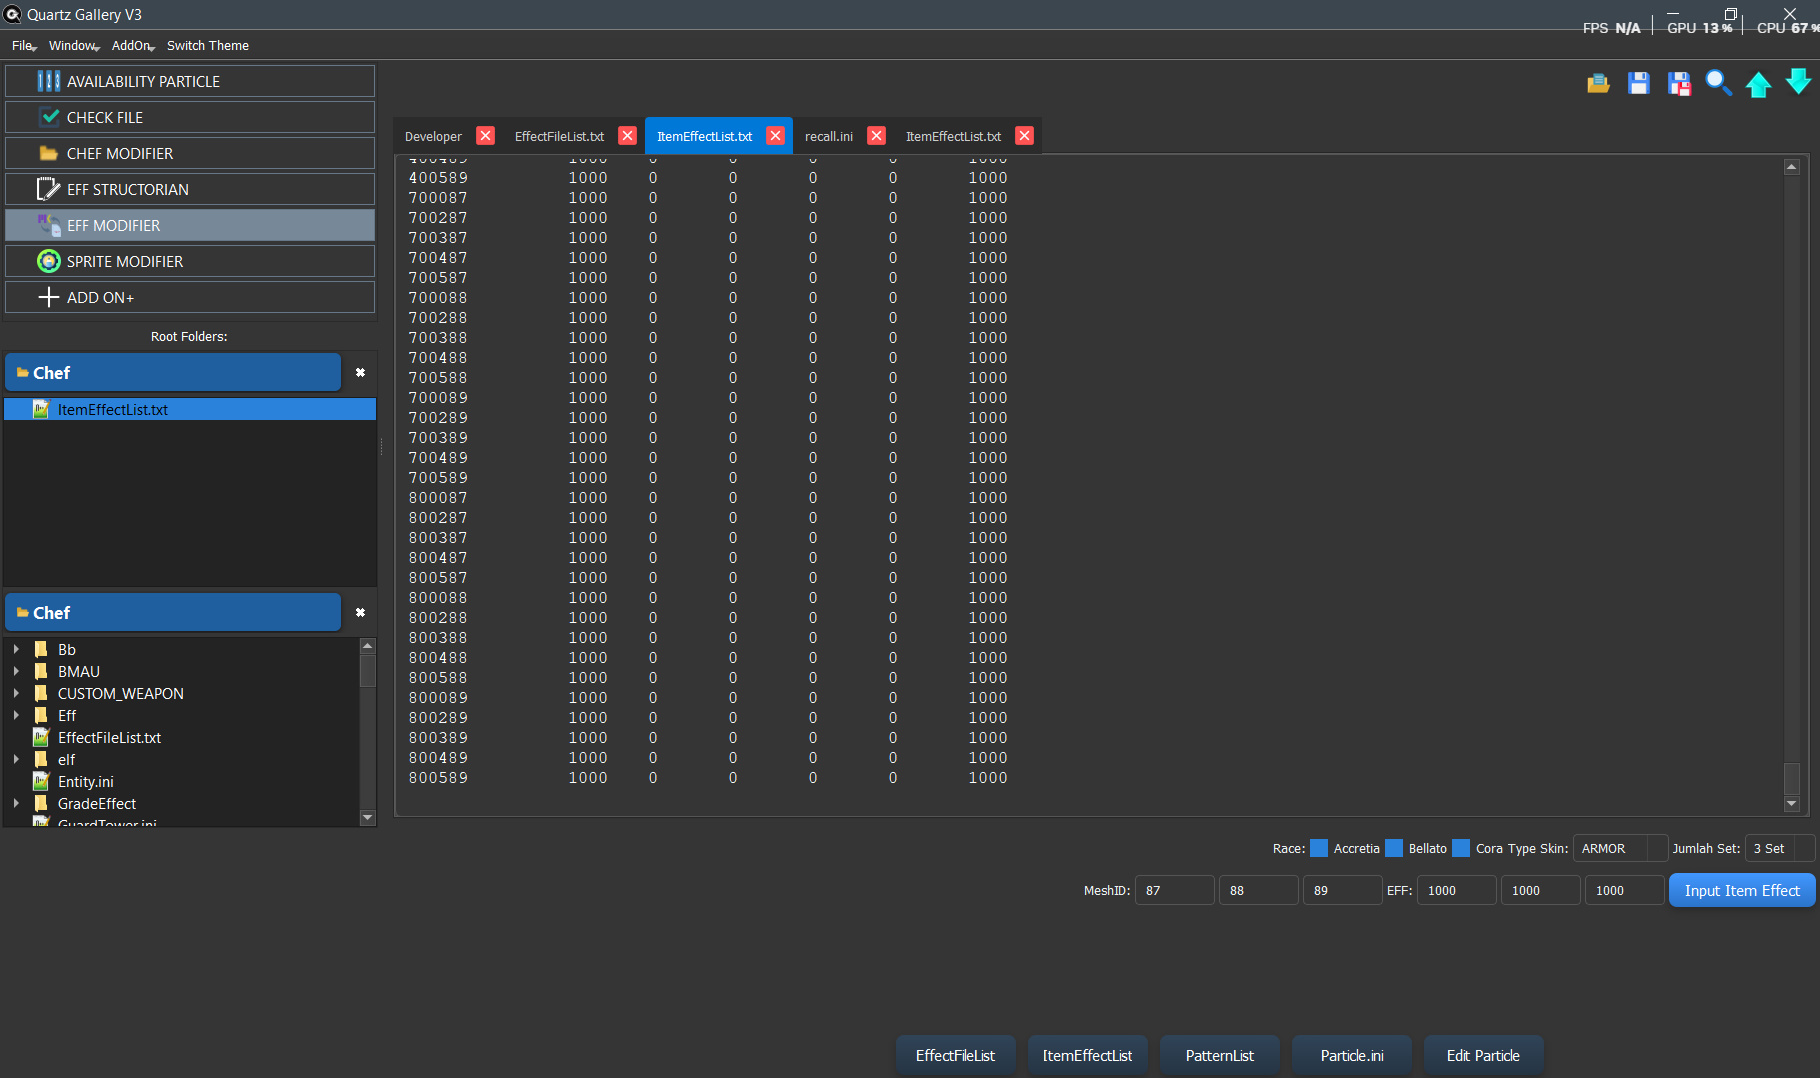Click the teal up arrow toolbar icon
This screenshot has height=1078, width=1820.
click(1759, 84)
